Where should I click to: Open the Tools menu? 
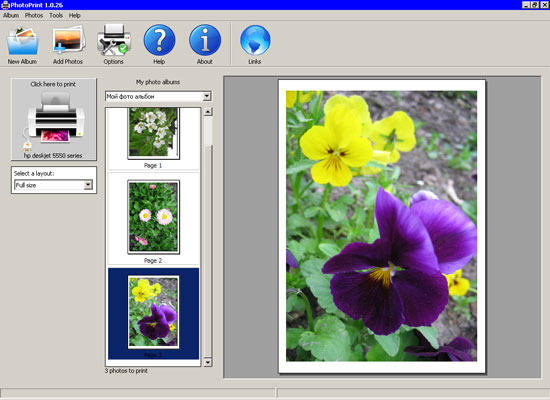[x=56, y=15]
